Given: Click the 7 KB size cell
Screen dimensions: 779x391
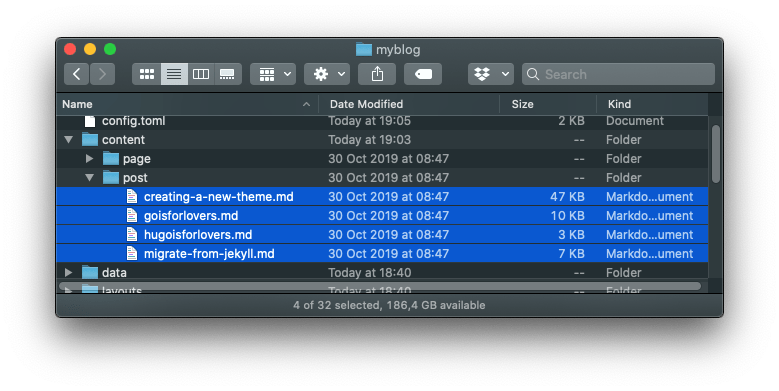Looking at the screenshot, I should pos(571,253).
